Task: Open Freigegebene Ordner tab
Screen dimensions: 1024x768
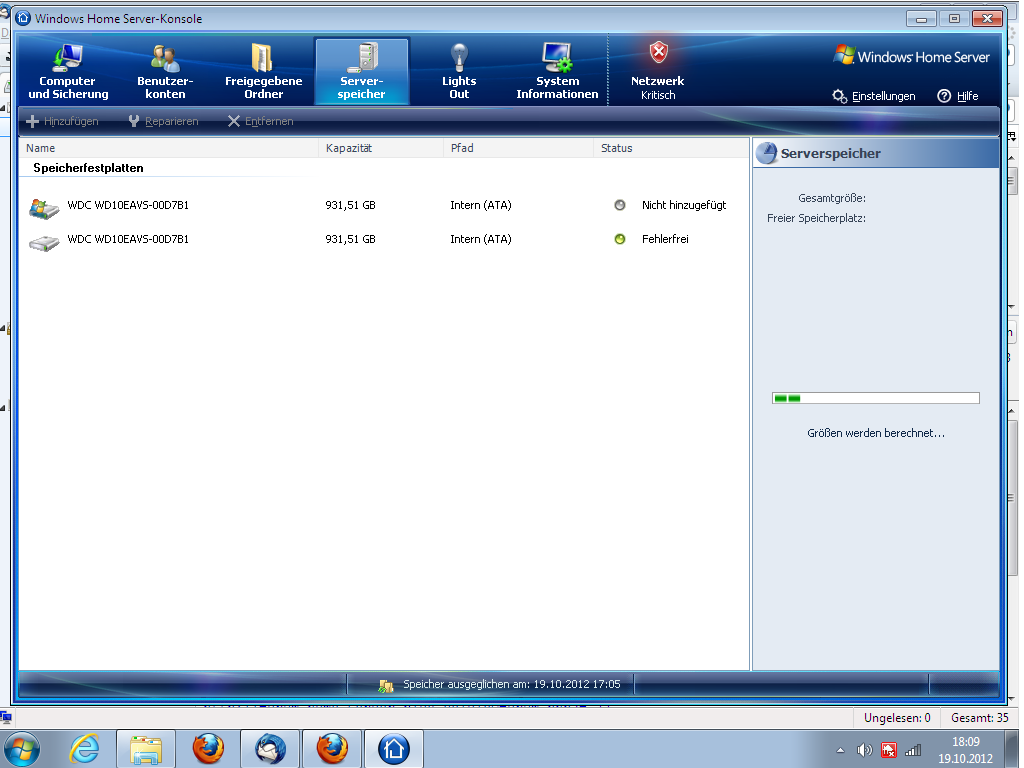Action: [x=263, y=71]
